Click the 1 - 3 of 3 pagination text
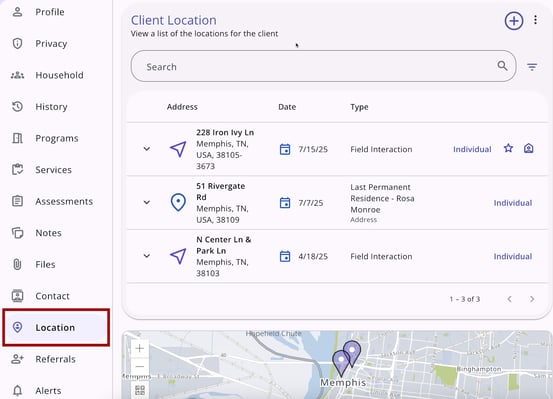The image size is (553, 399). point(464,299)
